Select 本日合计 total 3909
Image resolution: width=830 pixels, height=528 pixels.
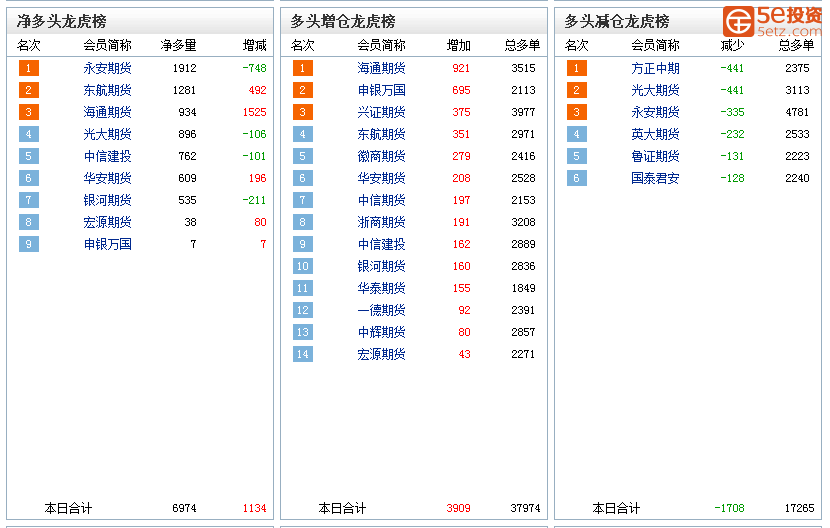pyautogui.click(x=458, y=508)
